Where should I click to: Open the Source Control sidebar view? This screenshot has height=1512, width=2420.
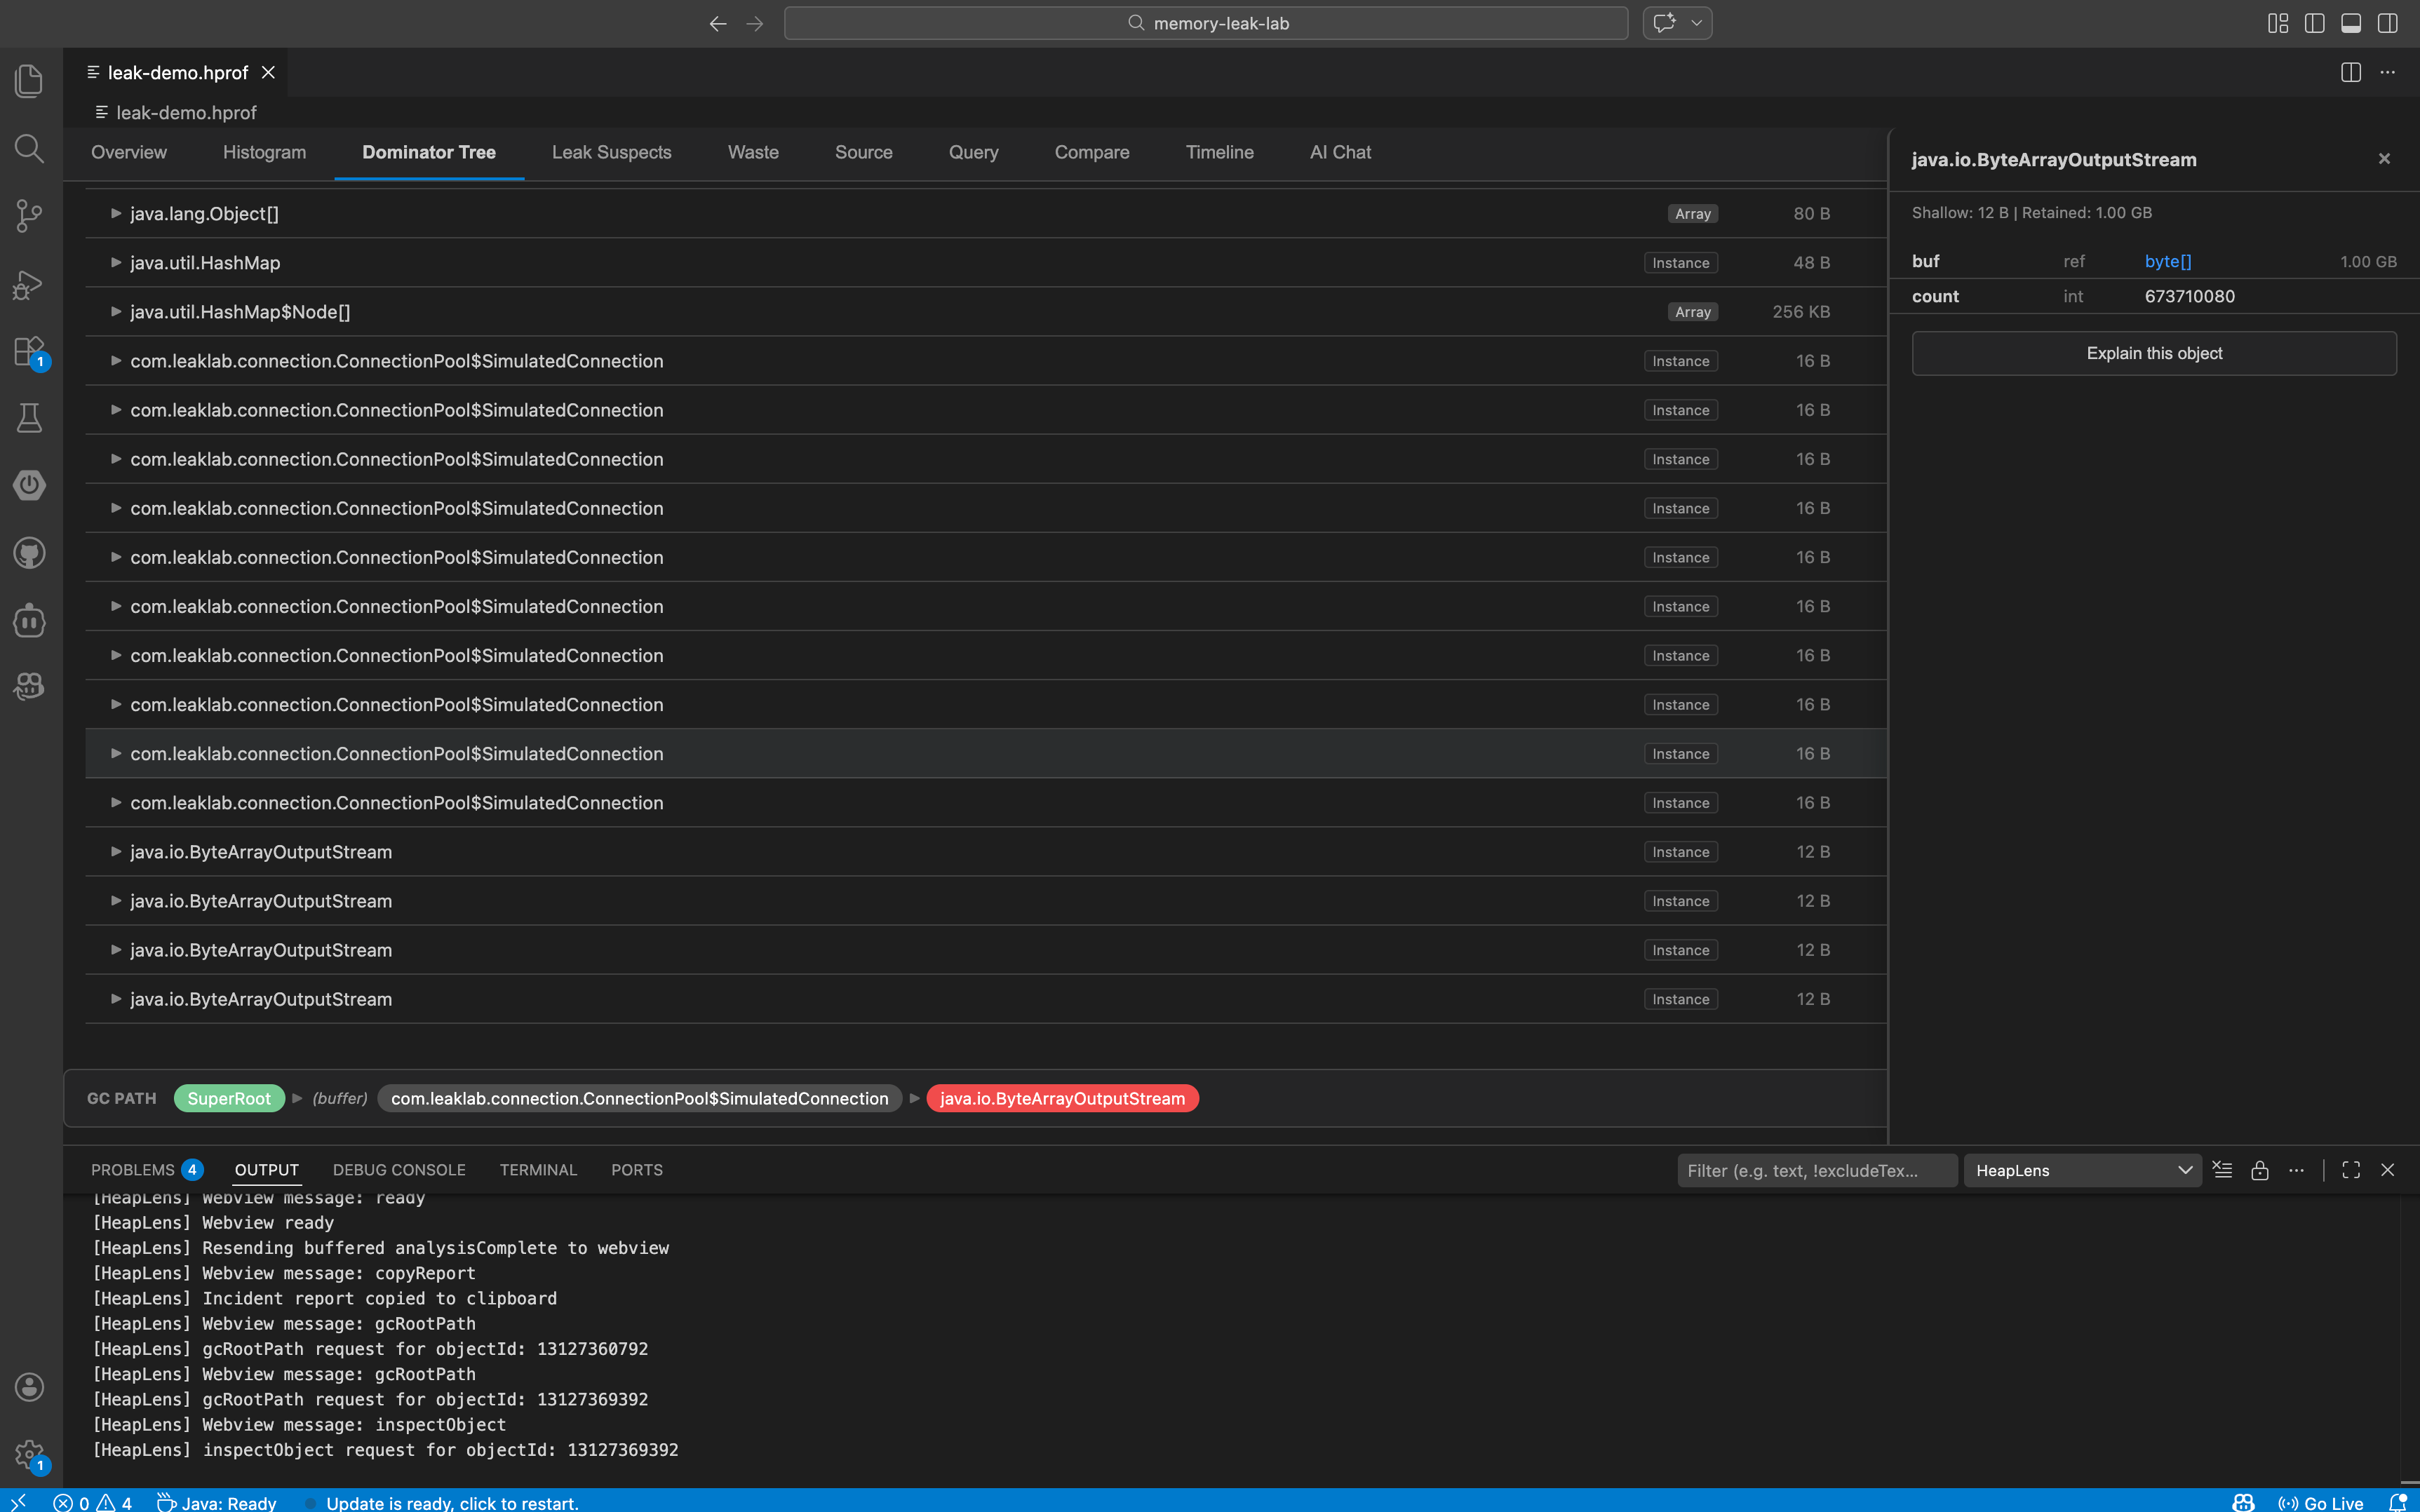pyautogui.click(x=29, y=215)
